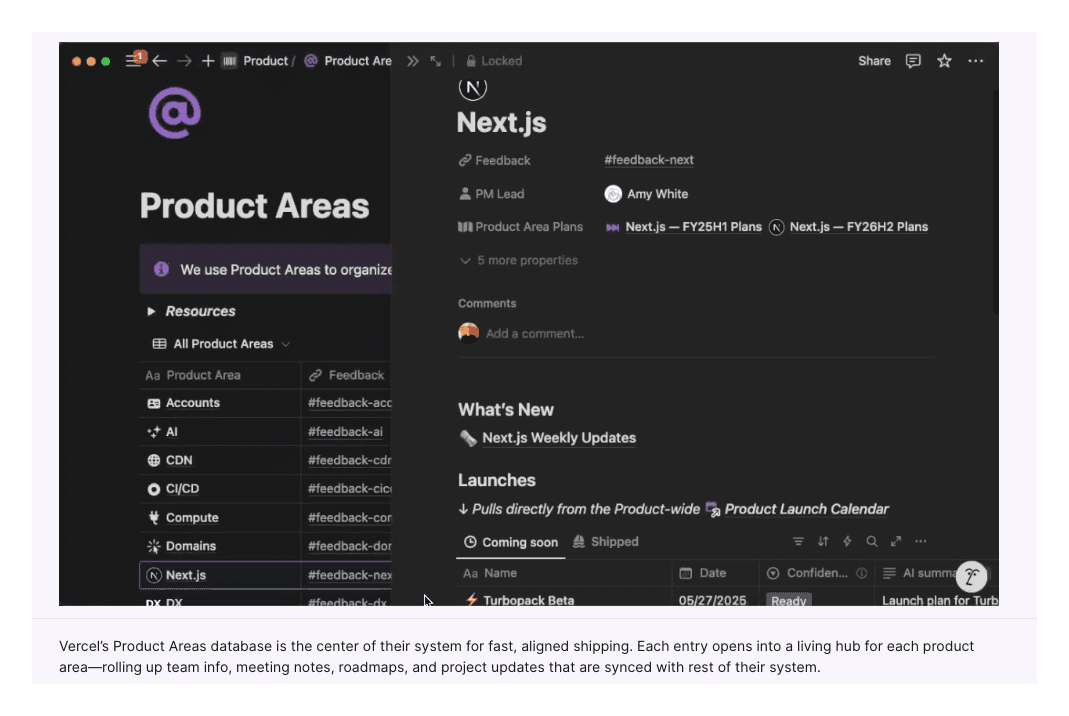This screenshot has width=1069, height=716.
Task: Open Next.js Weekly Updates page
Action: point(558,438)
